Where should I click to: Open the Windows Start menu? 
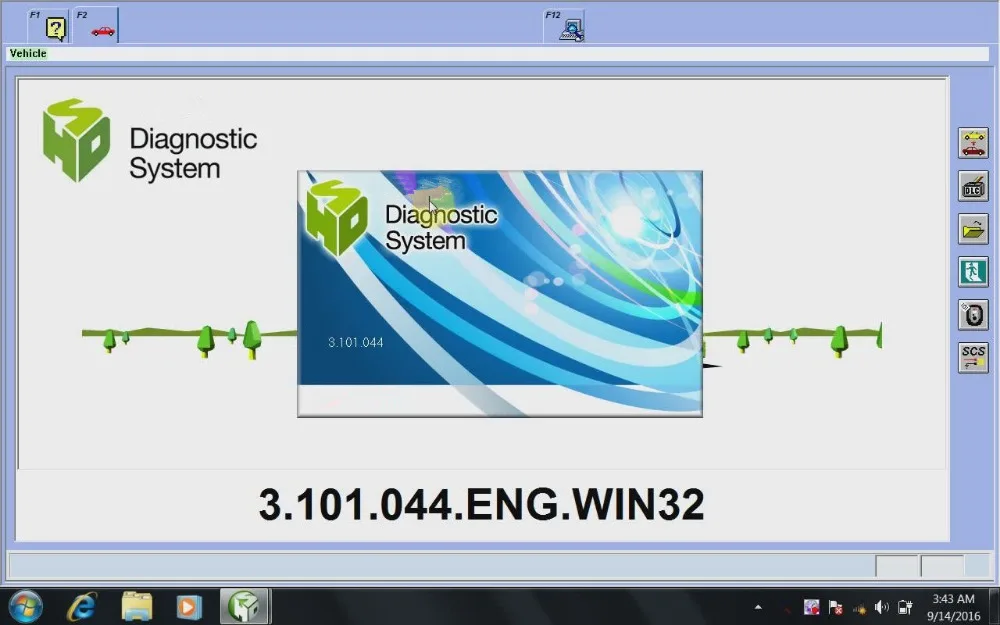coord(26,607)
